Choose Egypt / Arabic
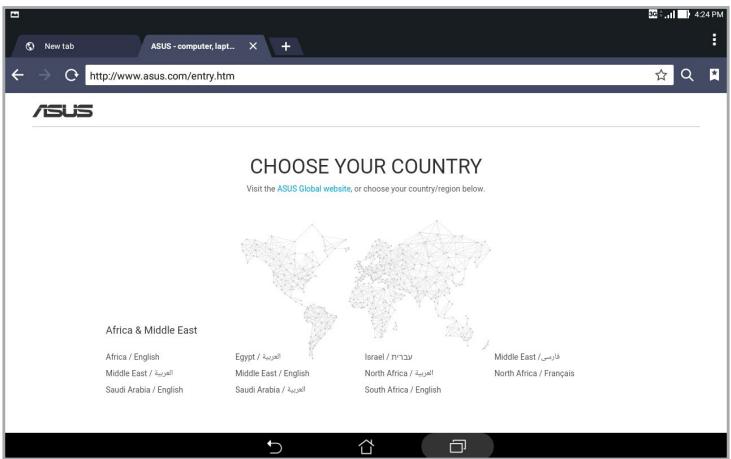 click(x=258, y=357)
